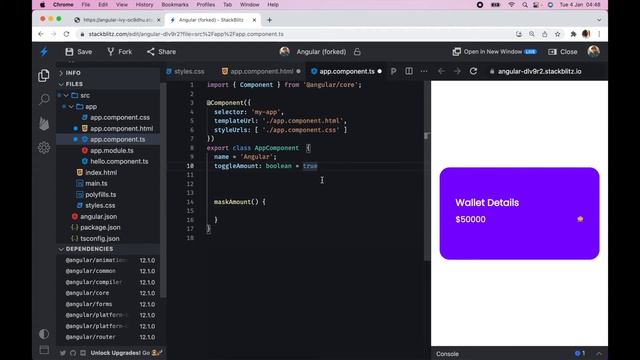Expand console with the chevron

click(x=599, y=353)
